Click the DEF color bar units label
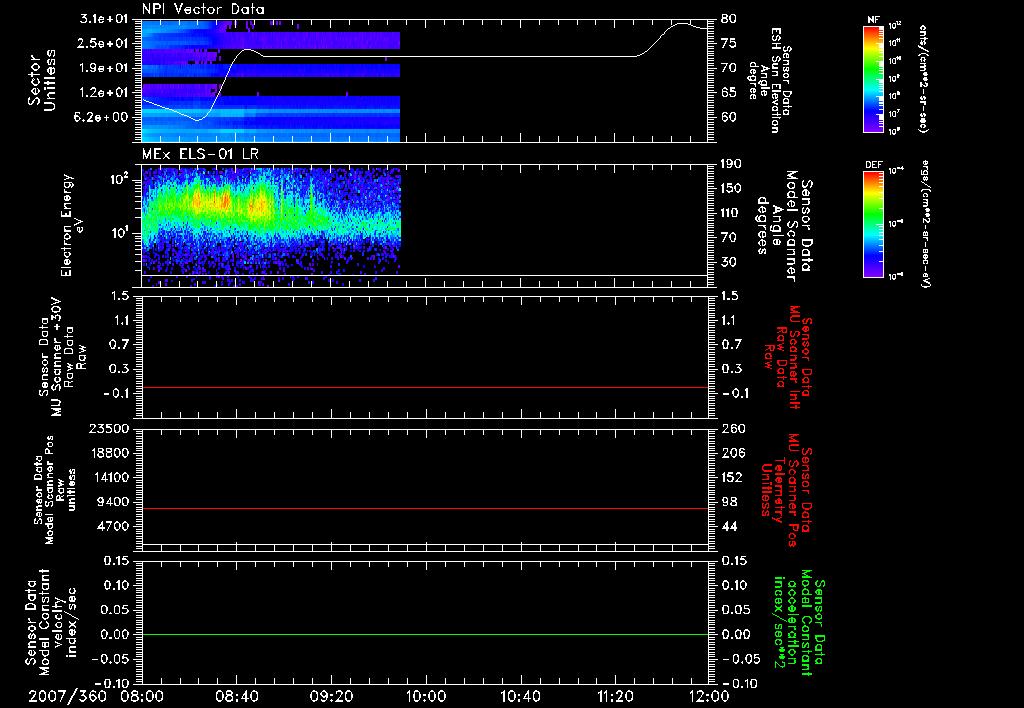1024x708 pixels. click(926, 224)
